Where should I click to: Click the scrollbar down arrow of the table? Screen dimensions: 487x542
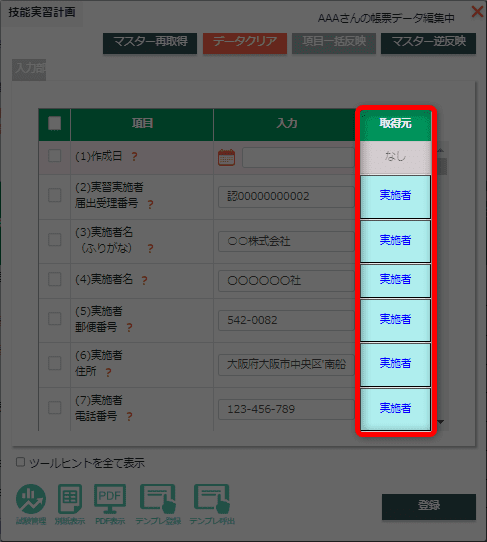click(441, 422)
